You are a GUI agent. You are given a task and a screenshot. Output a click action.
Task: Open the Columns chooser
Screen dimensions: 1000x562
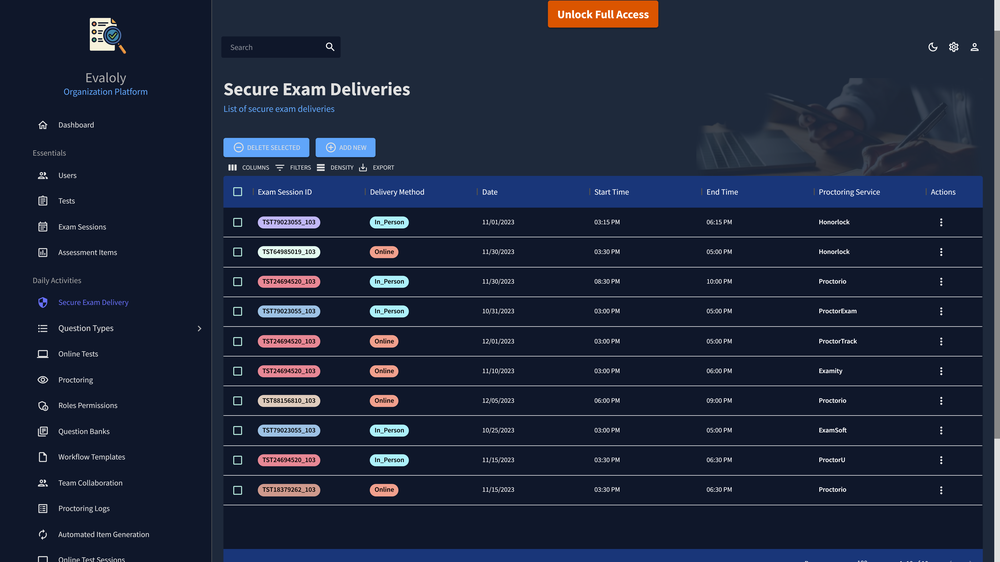(x=249, y=168)
